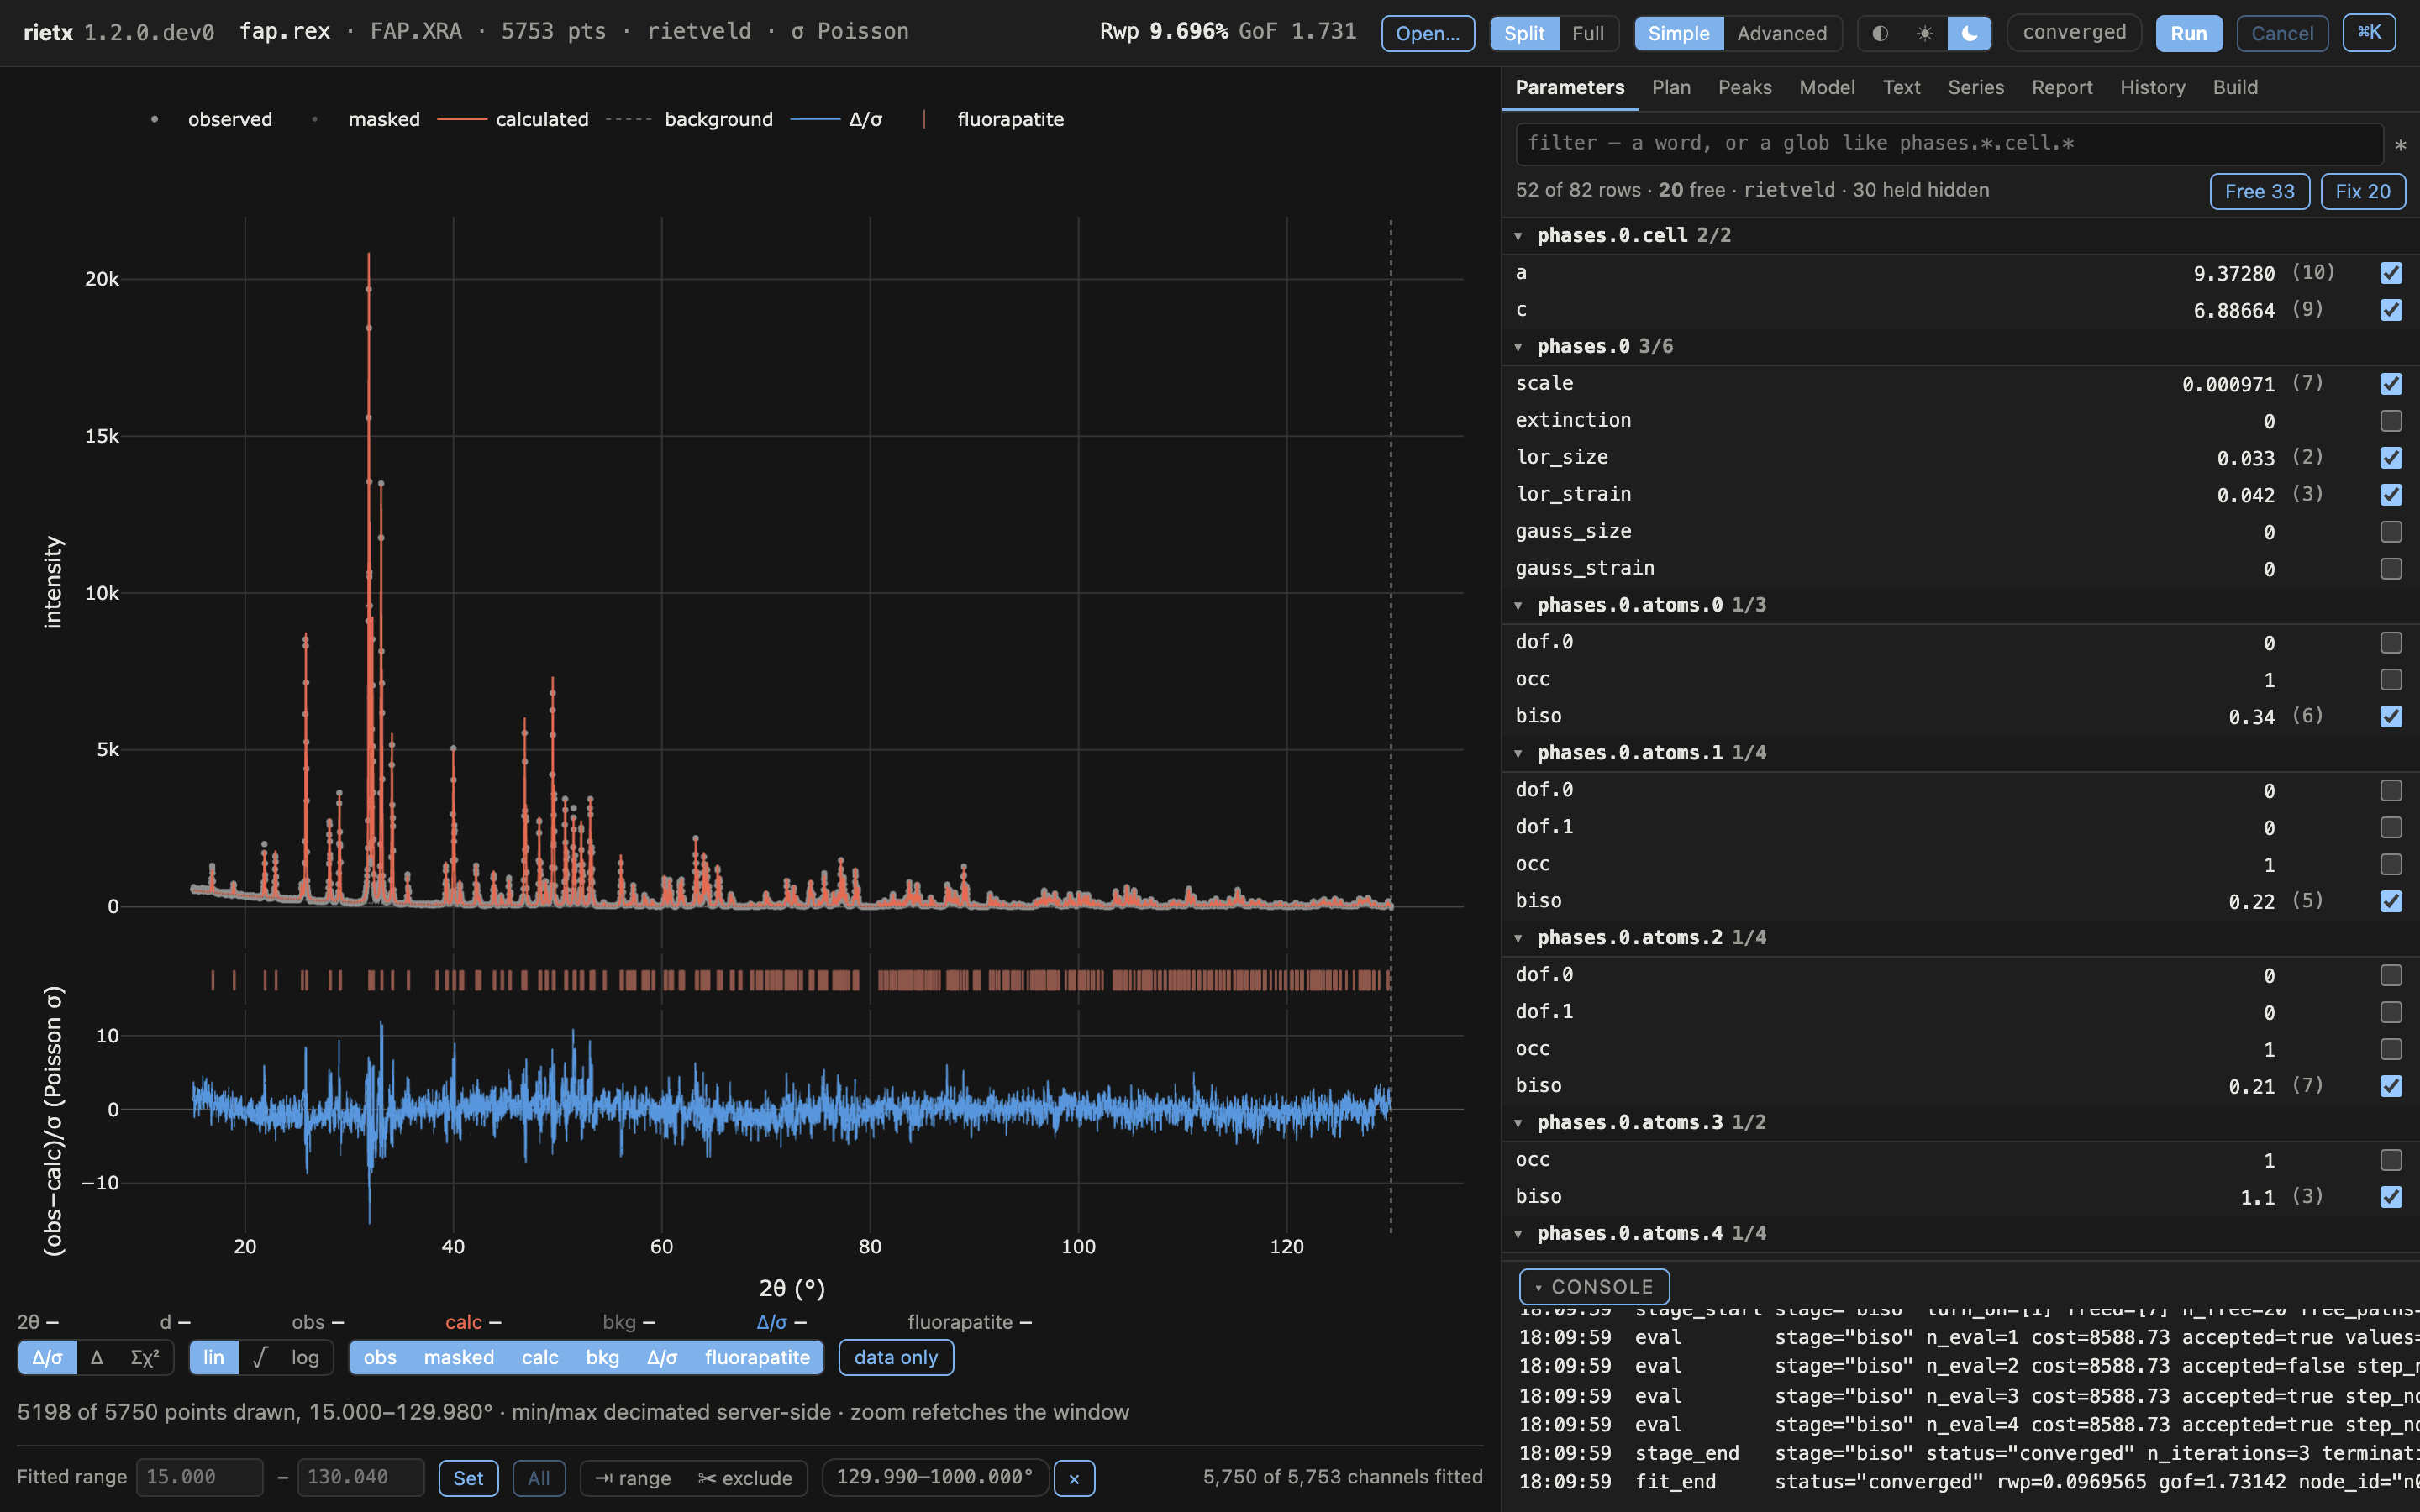
Task: Click the Cancel button
Action: (x=2282, y=33)
